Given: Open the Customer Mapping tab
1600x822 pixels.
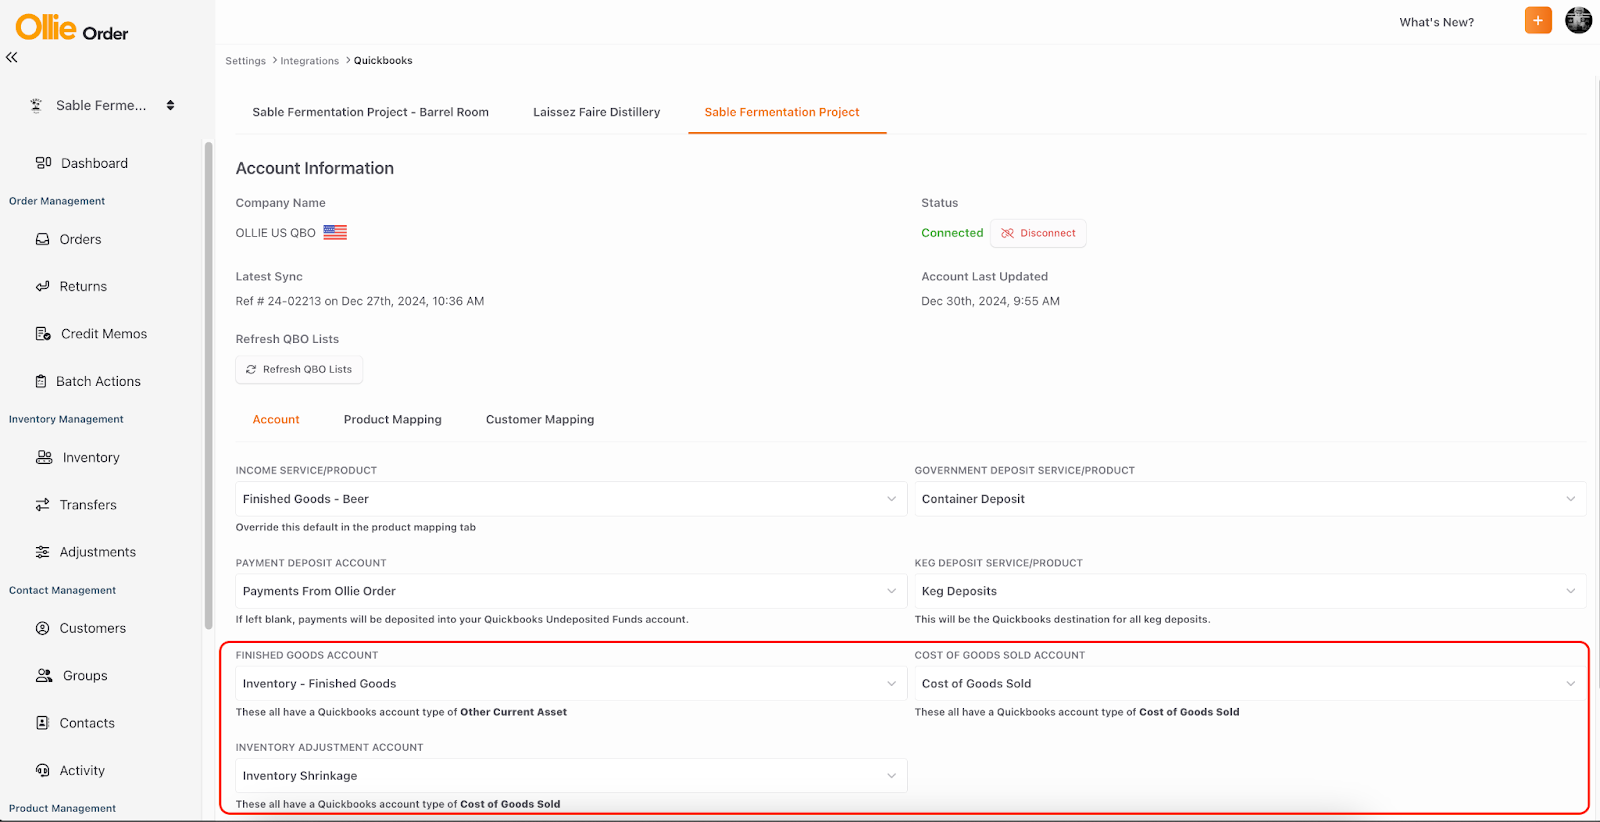Looking at the screenshot, I should pos(540,419).
